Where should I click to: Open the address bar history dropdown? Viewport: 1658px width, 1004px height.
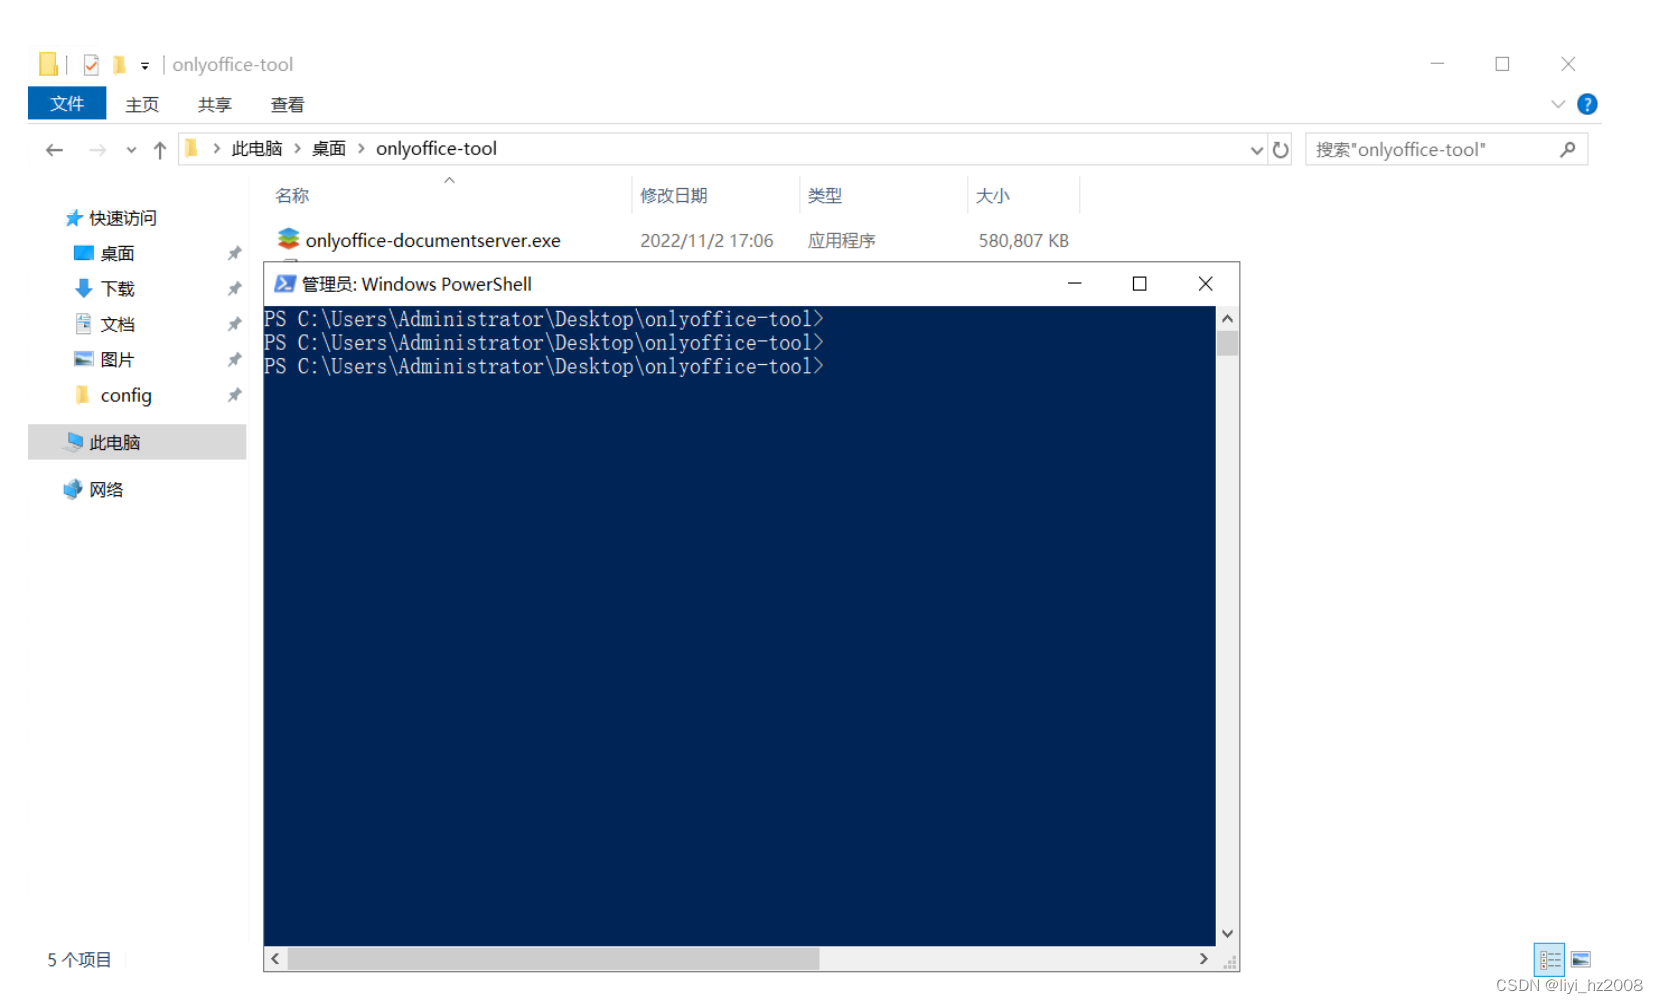(x=1257, y=150)
